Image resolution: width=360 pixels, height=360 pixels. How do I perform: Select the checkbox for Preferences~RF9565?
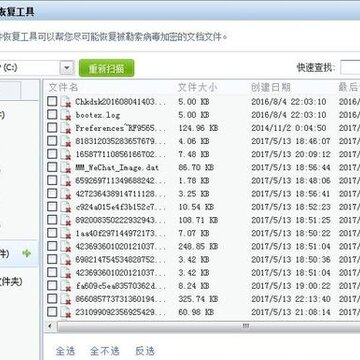click(52, 128)
